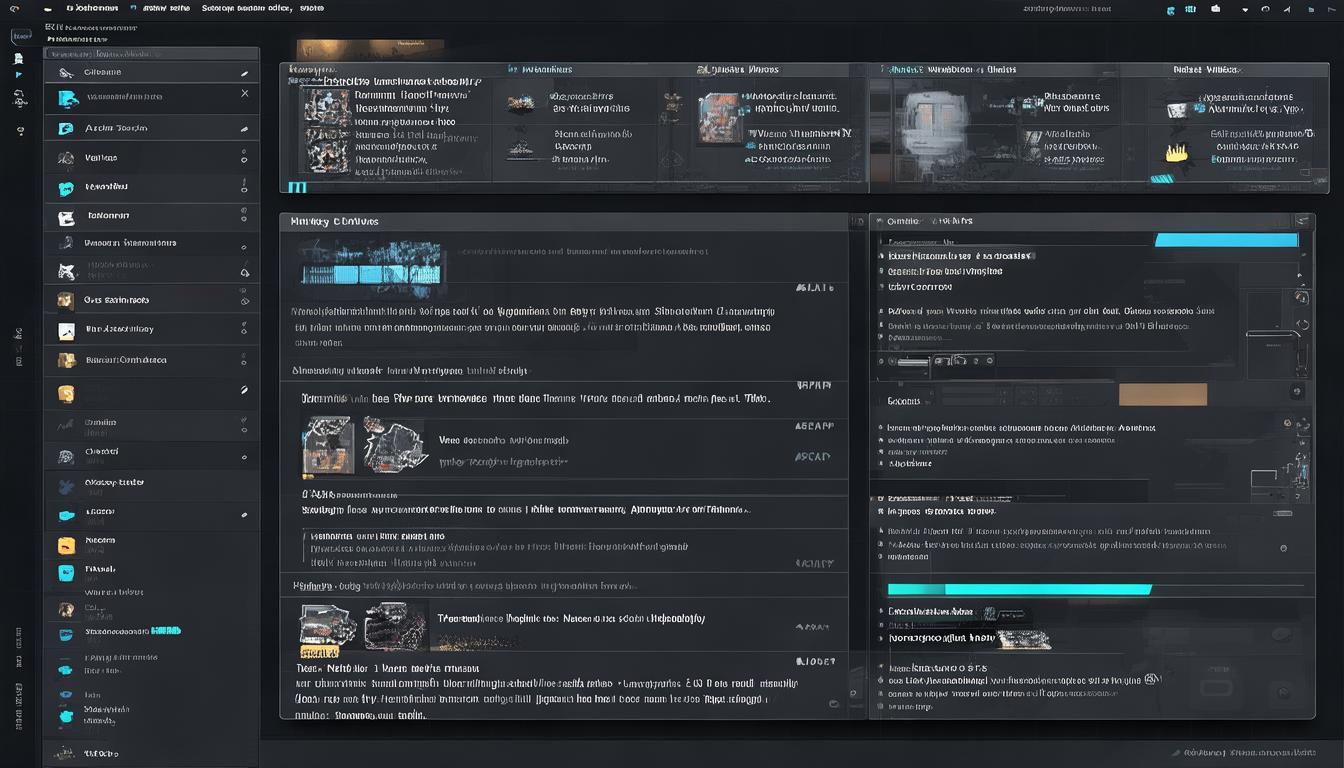Screen dimensions: 1344x768
Task: Toggle the first bullet under right panel header
Action: click(881, 256)
